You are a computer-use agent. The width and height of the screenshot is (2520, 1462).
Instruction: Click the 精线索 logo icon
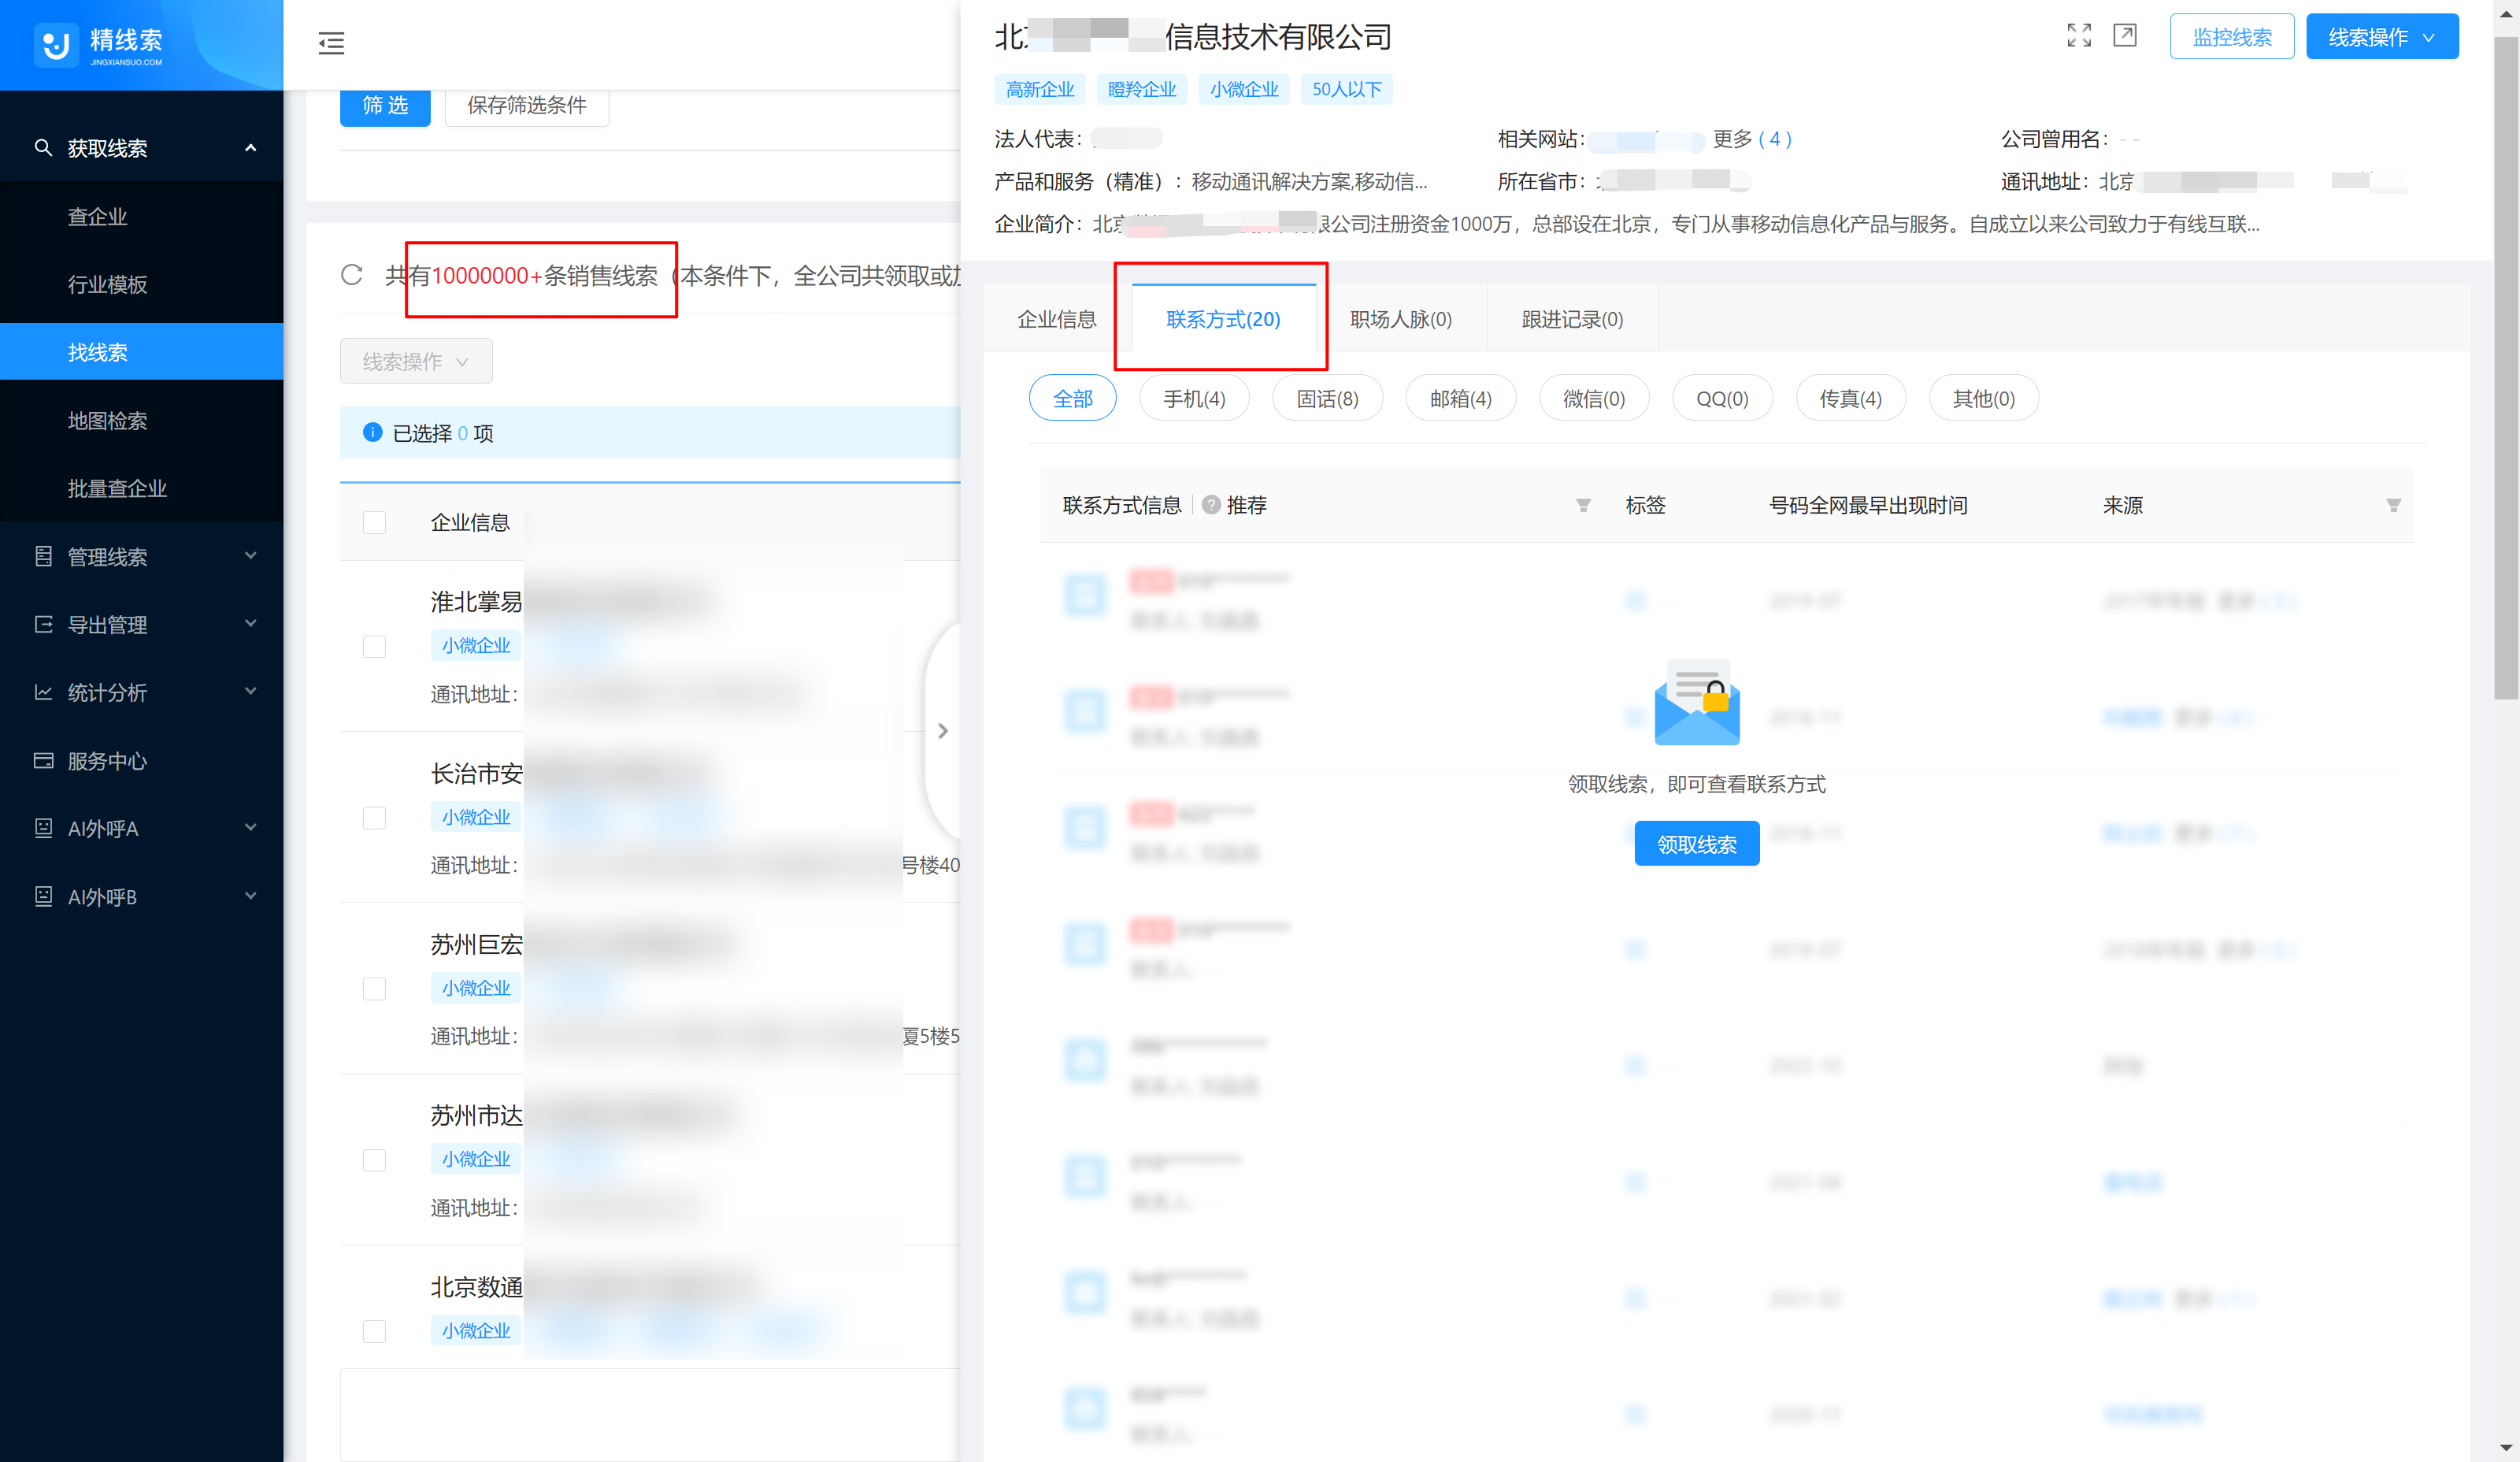pos(56,44)
